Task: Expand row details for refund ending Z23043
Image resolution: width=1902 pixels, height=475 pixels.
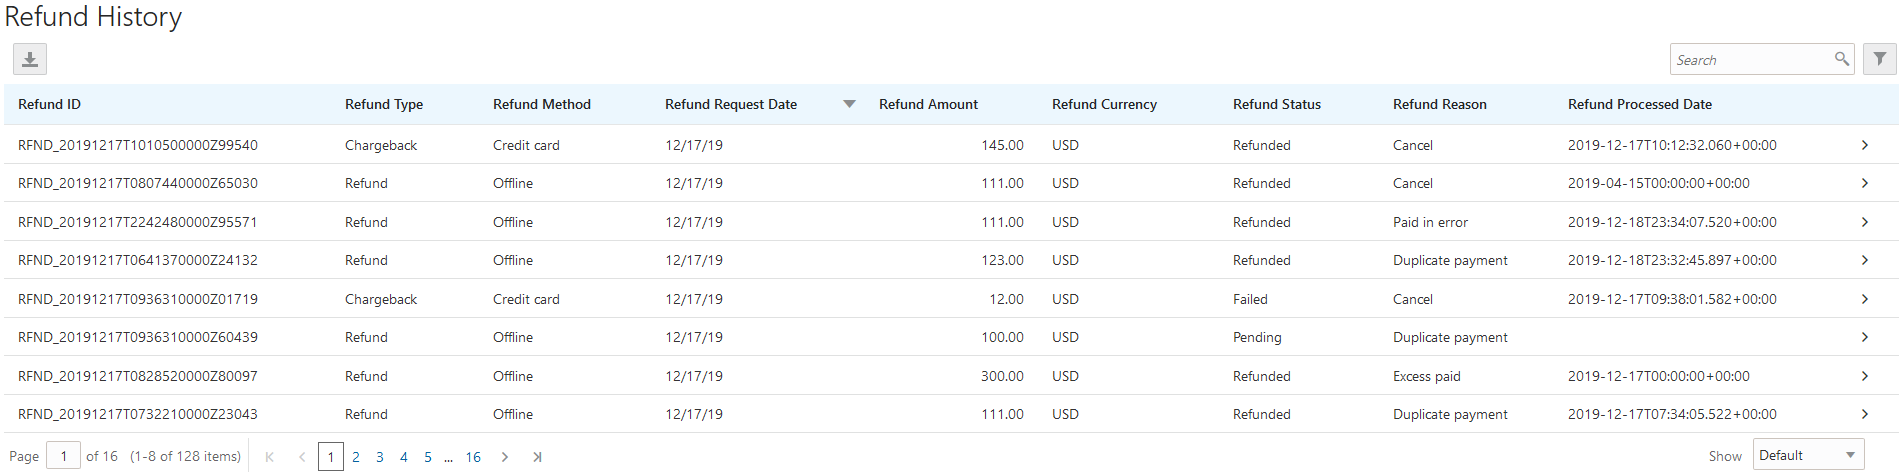Action: (x=1865, y=414)
